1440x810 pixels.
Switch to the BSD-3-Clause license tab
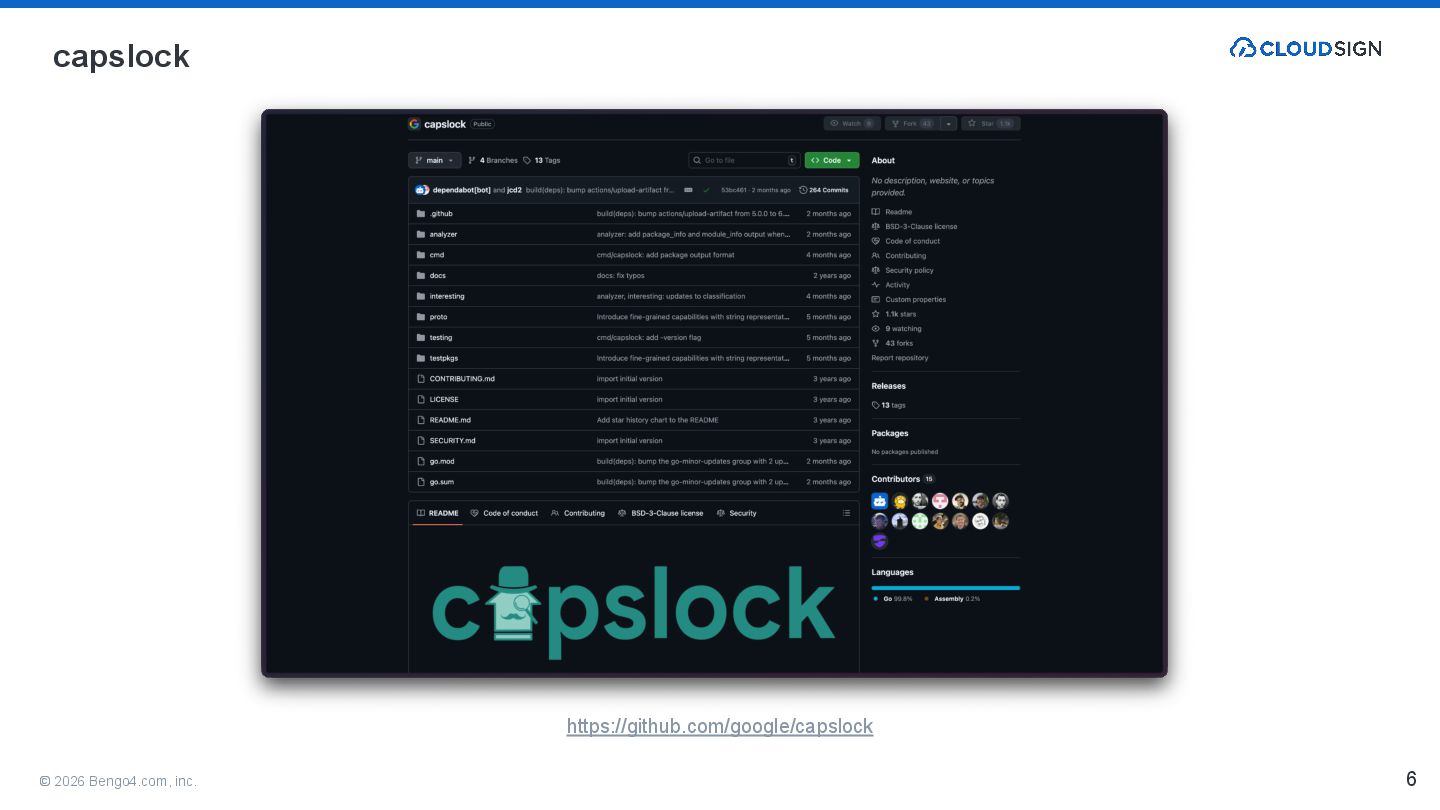pyautogui.click(x=661, y=513)
